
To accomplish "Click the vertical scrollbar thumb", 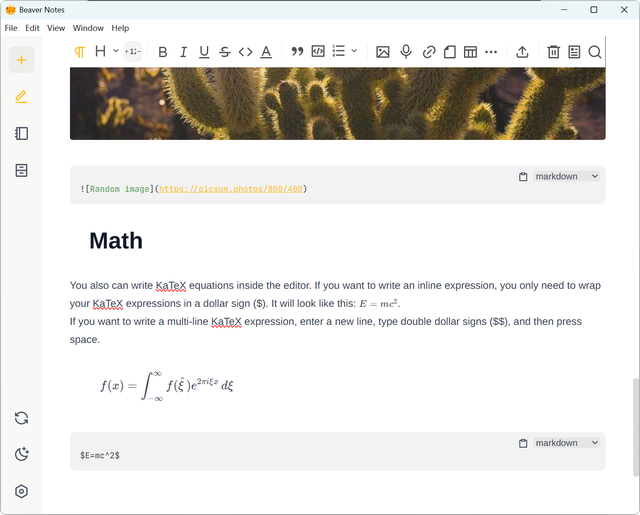I will click(636, 427).
